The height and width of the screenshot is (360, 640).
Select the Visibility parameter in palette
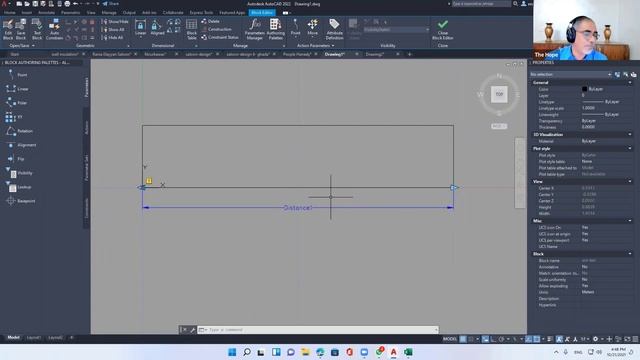[x=19, y=173]
